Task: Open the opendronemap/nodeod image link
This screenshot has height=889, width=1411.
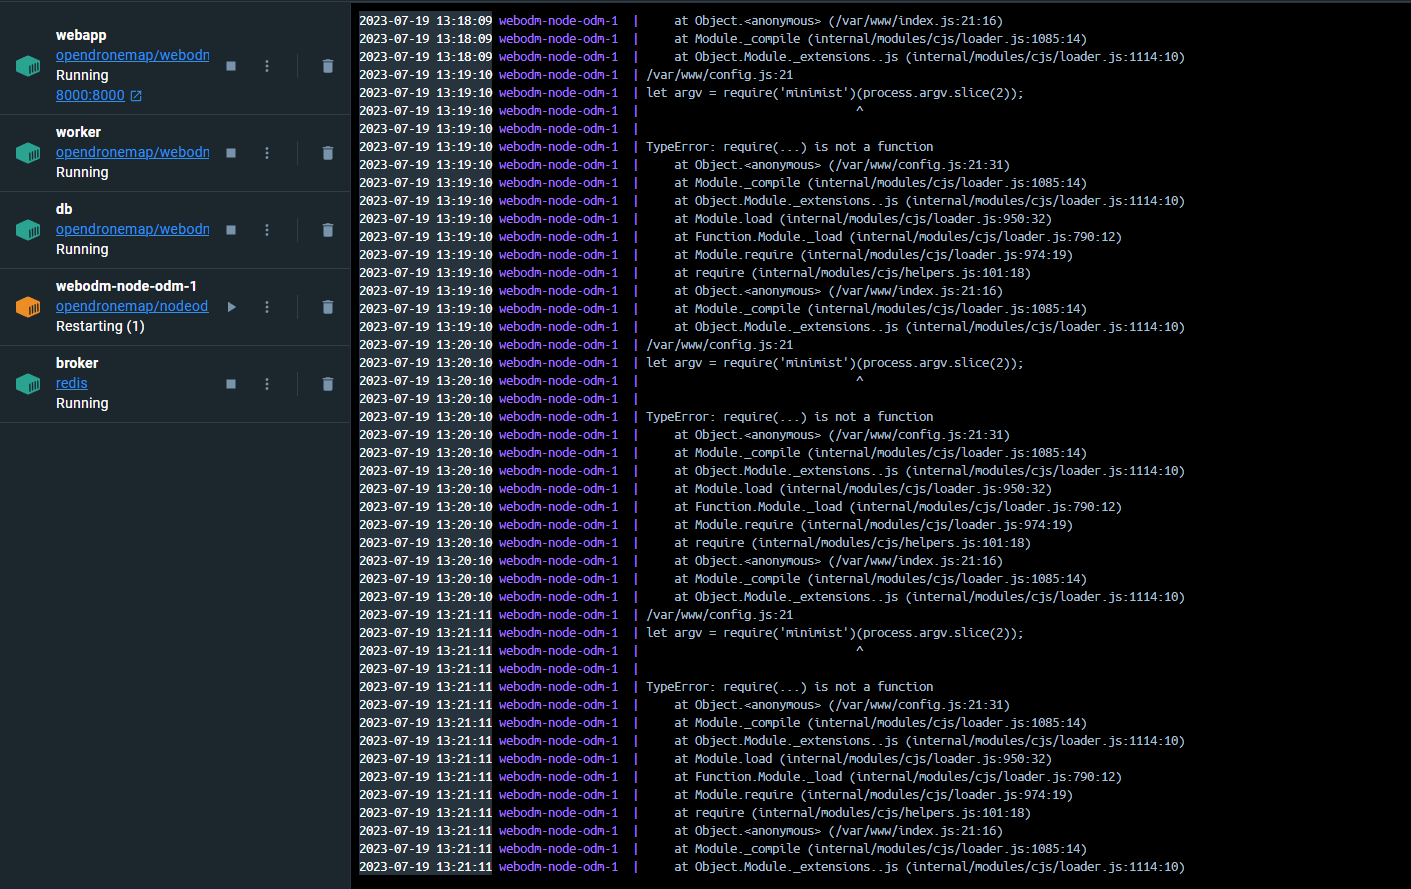Action: (x=132, y=306)
